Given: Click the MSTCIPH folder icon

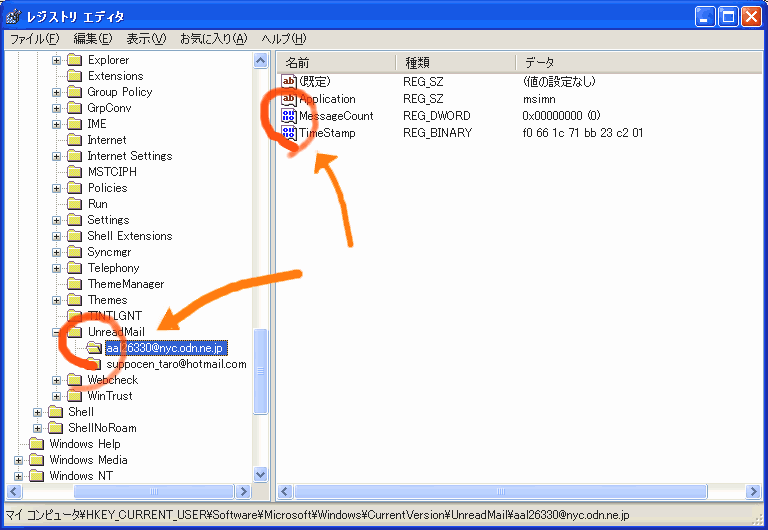Looking at the screenshot, I should coord(74,172).
